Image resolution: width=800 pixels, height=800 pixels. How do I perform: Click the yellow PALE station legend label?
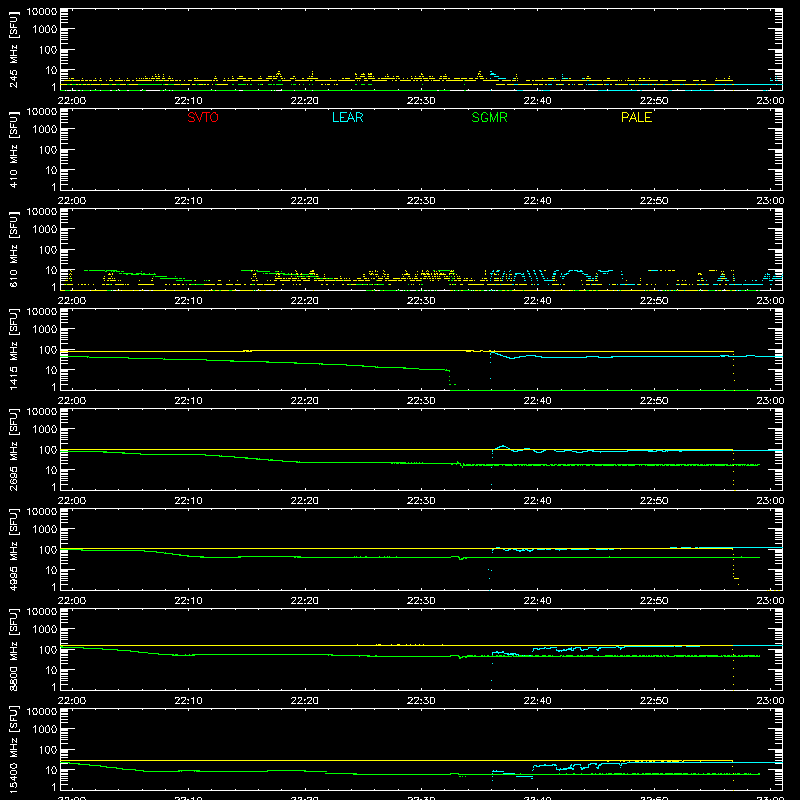pos(636,117)
